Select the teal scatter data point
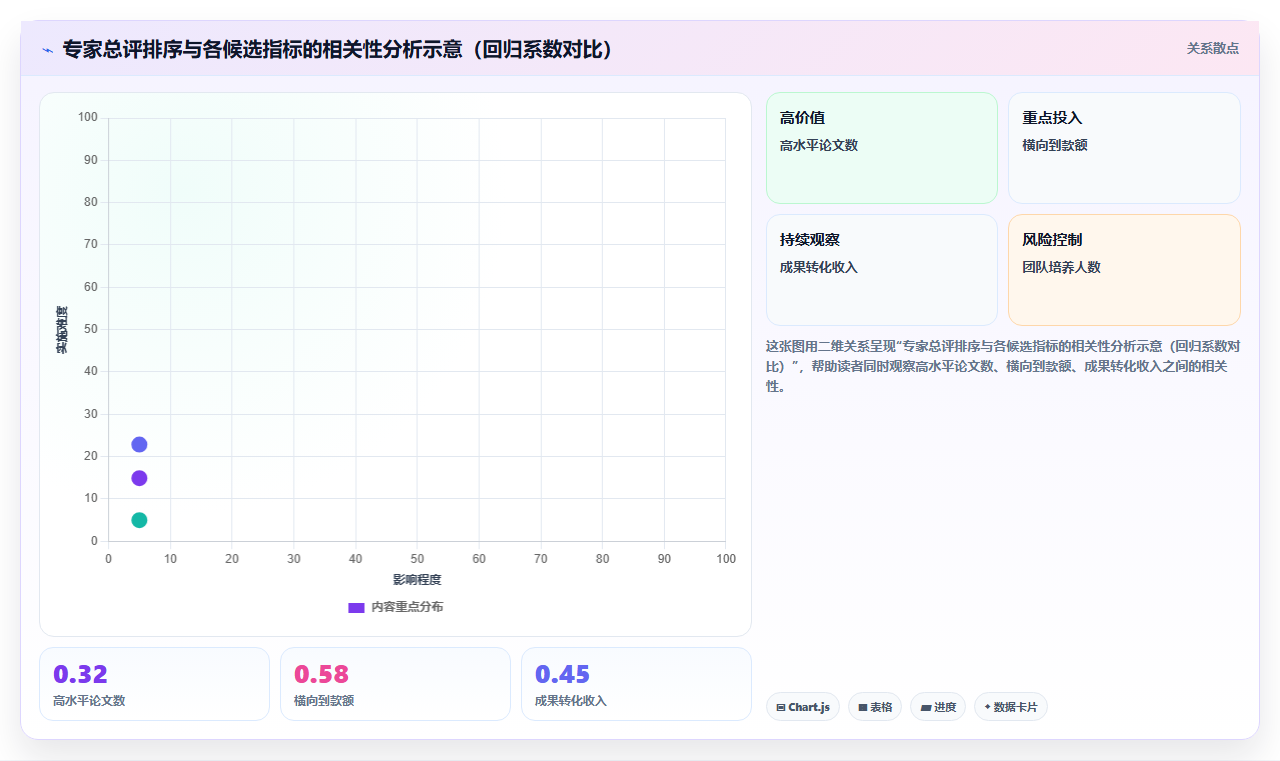 click(x=139, y=520)
